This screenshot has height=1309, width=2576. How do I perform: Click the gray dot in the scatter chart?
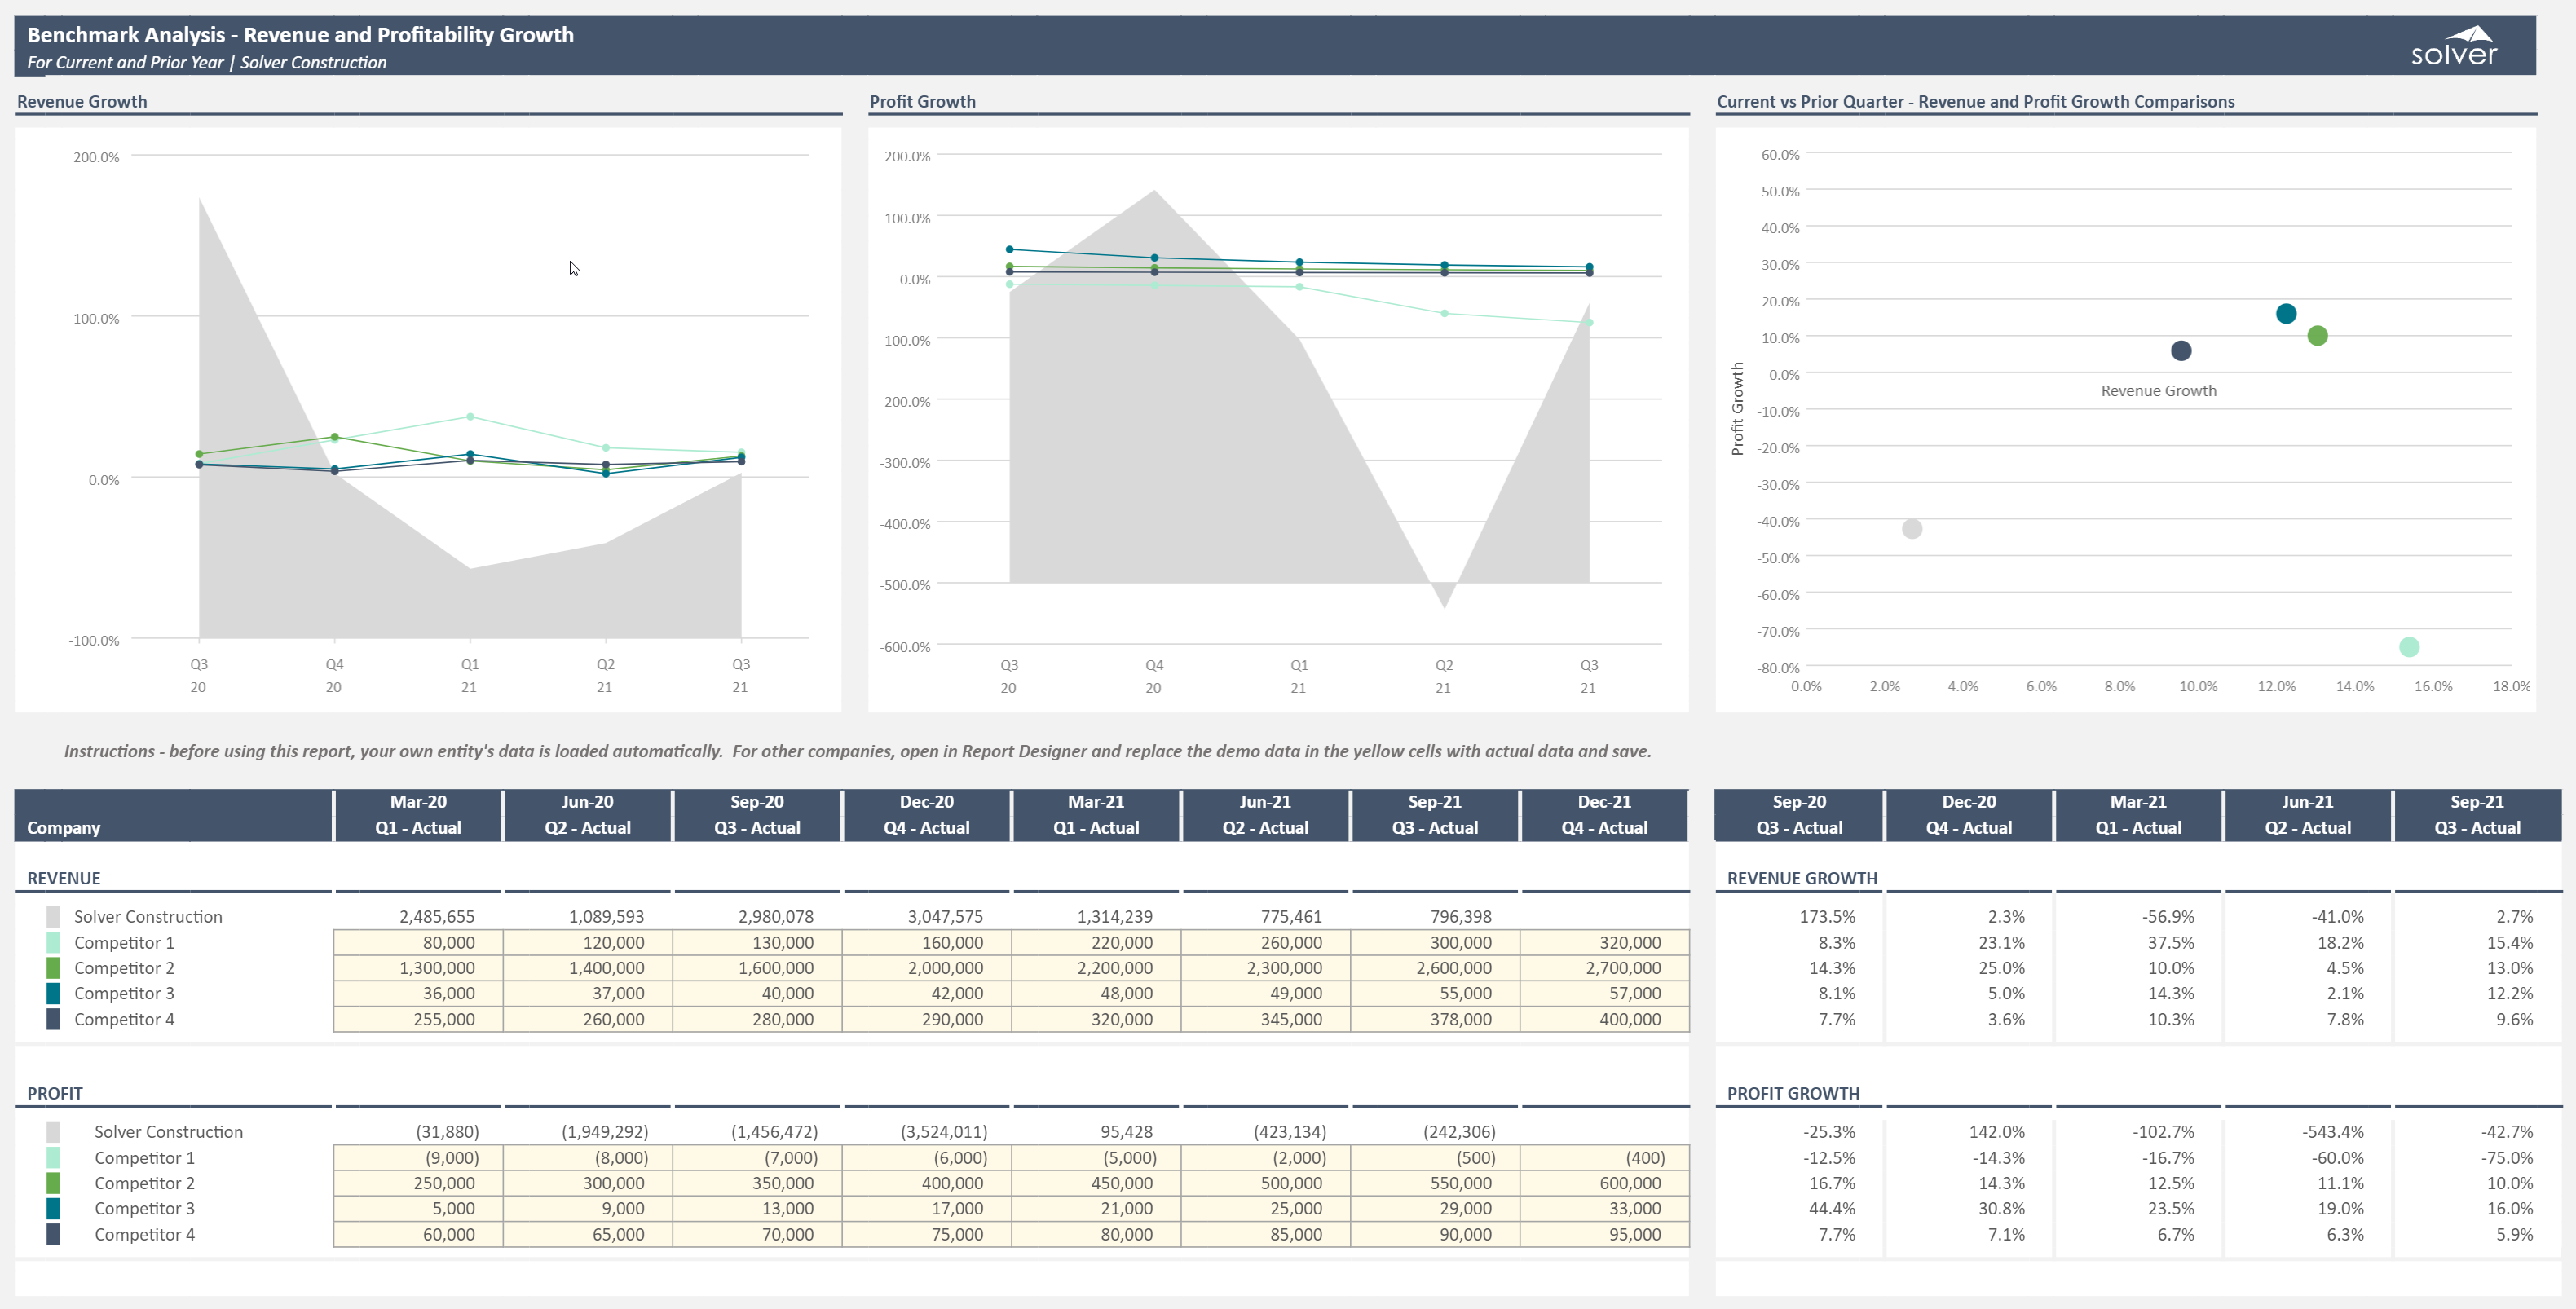pos(1912,529)
